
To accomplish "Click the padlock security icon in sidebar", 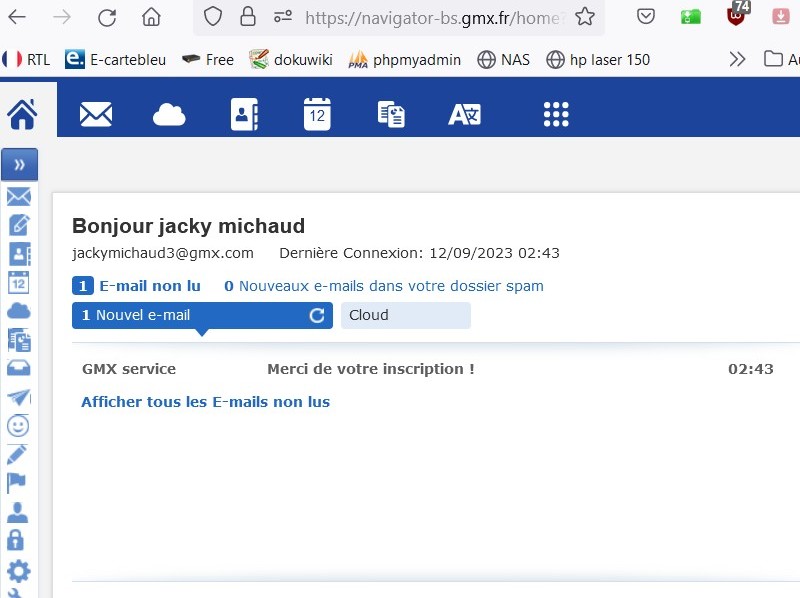I will [17, 541].
